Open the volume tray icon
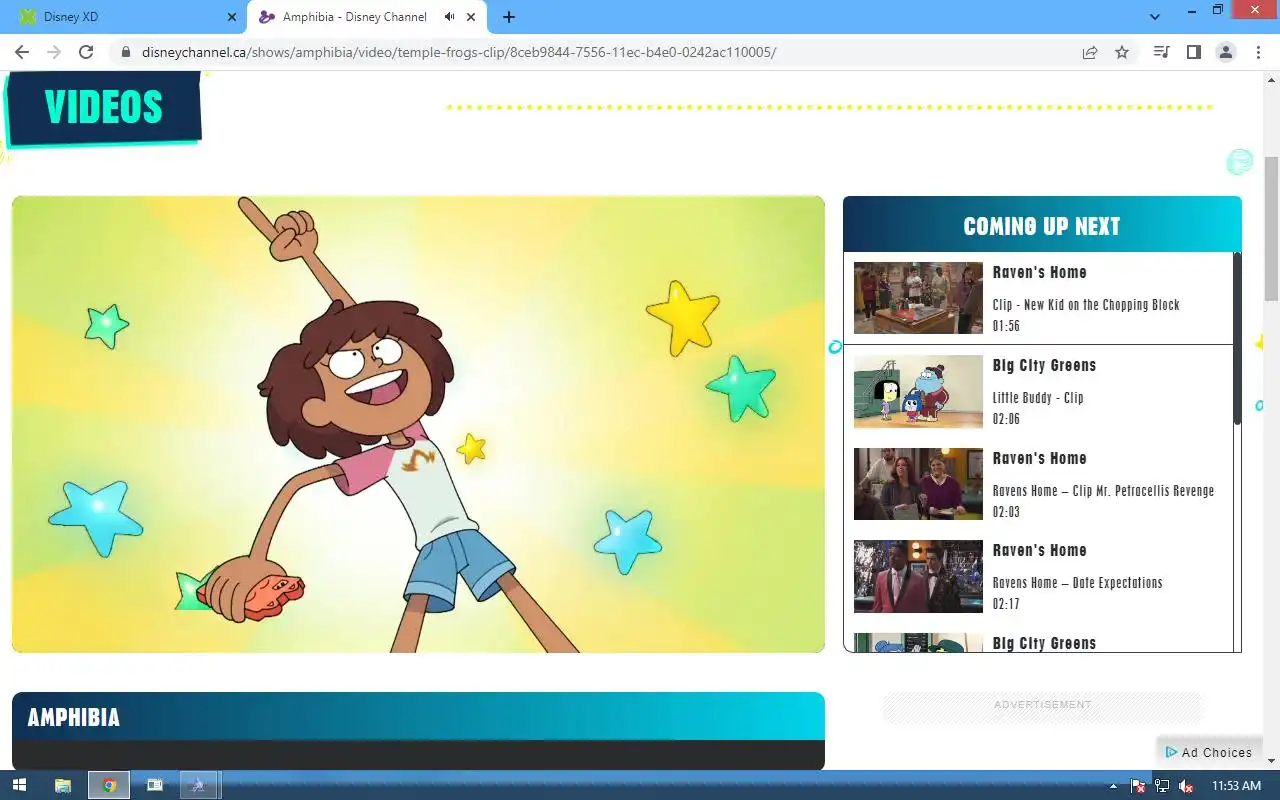This screenshot has height=800, width=1280. [1186, 786]
